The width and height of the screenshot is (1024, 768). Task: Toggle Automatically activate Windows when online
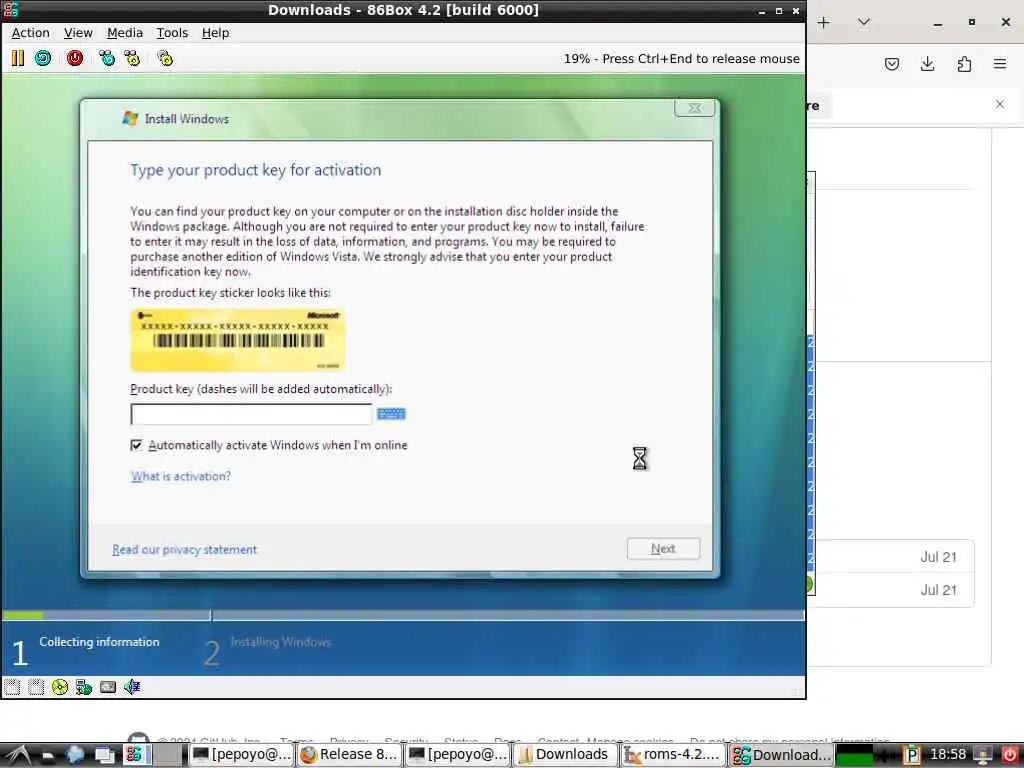(x=136, y=445)
